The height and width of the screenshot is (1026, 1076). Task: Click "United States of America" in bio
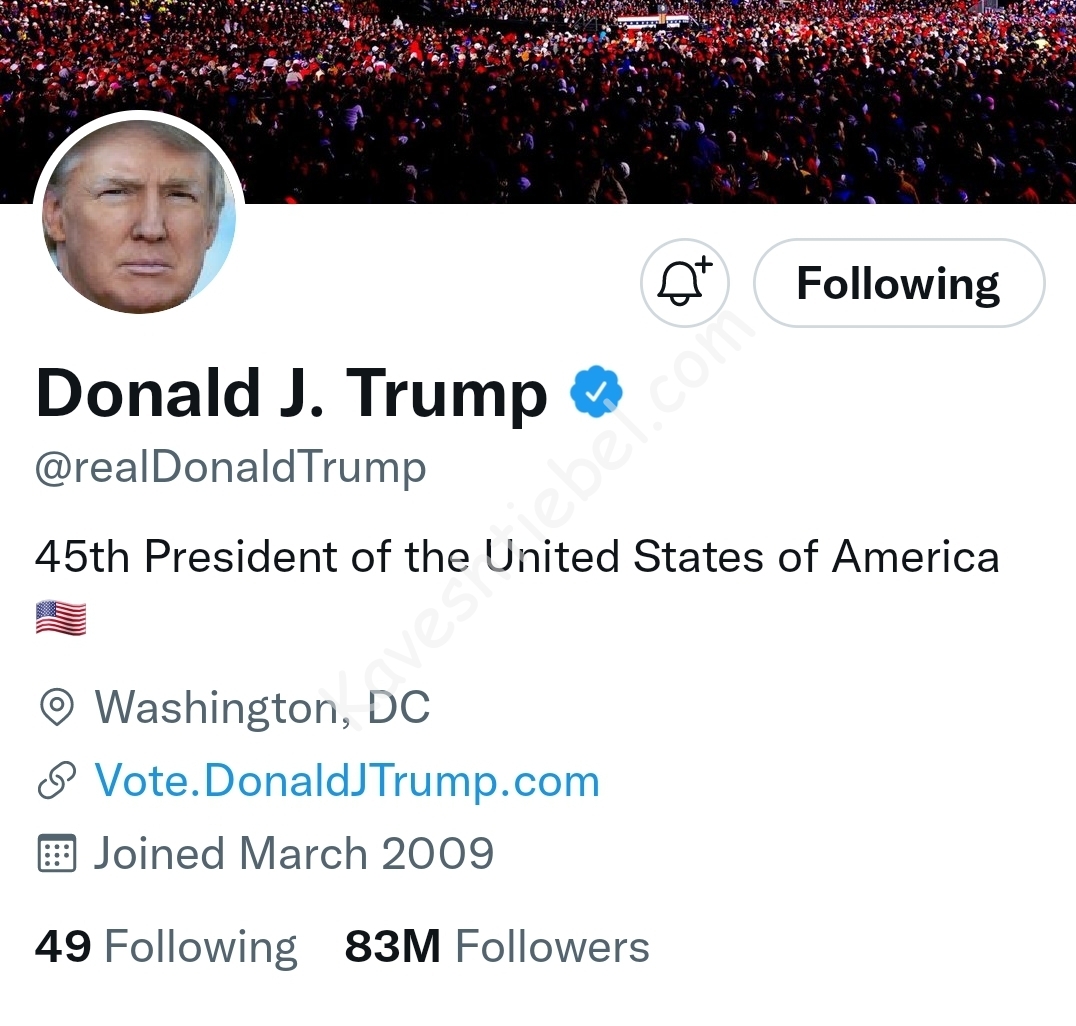(740, 557)
